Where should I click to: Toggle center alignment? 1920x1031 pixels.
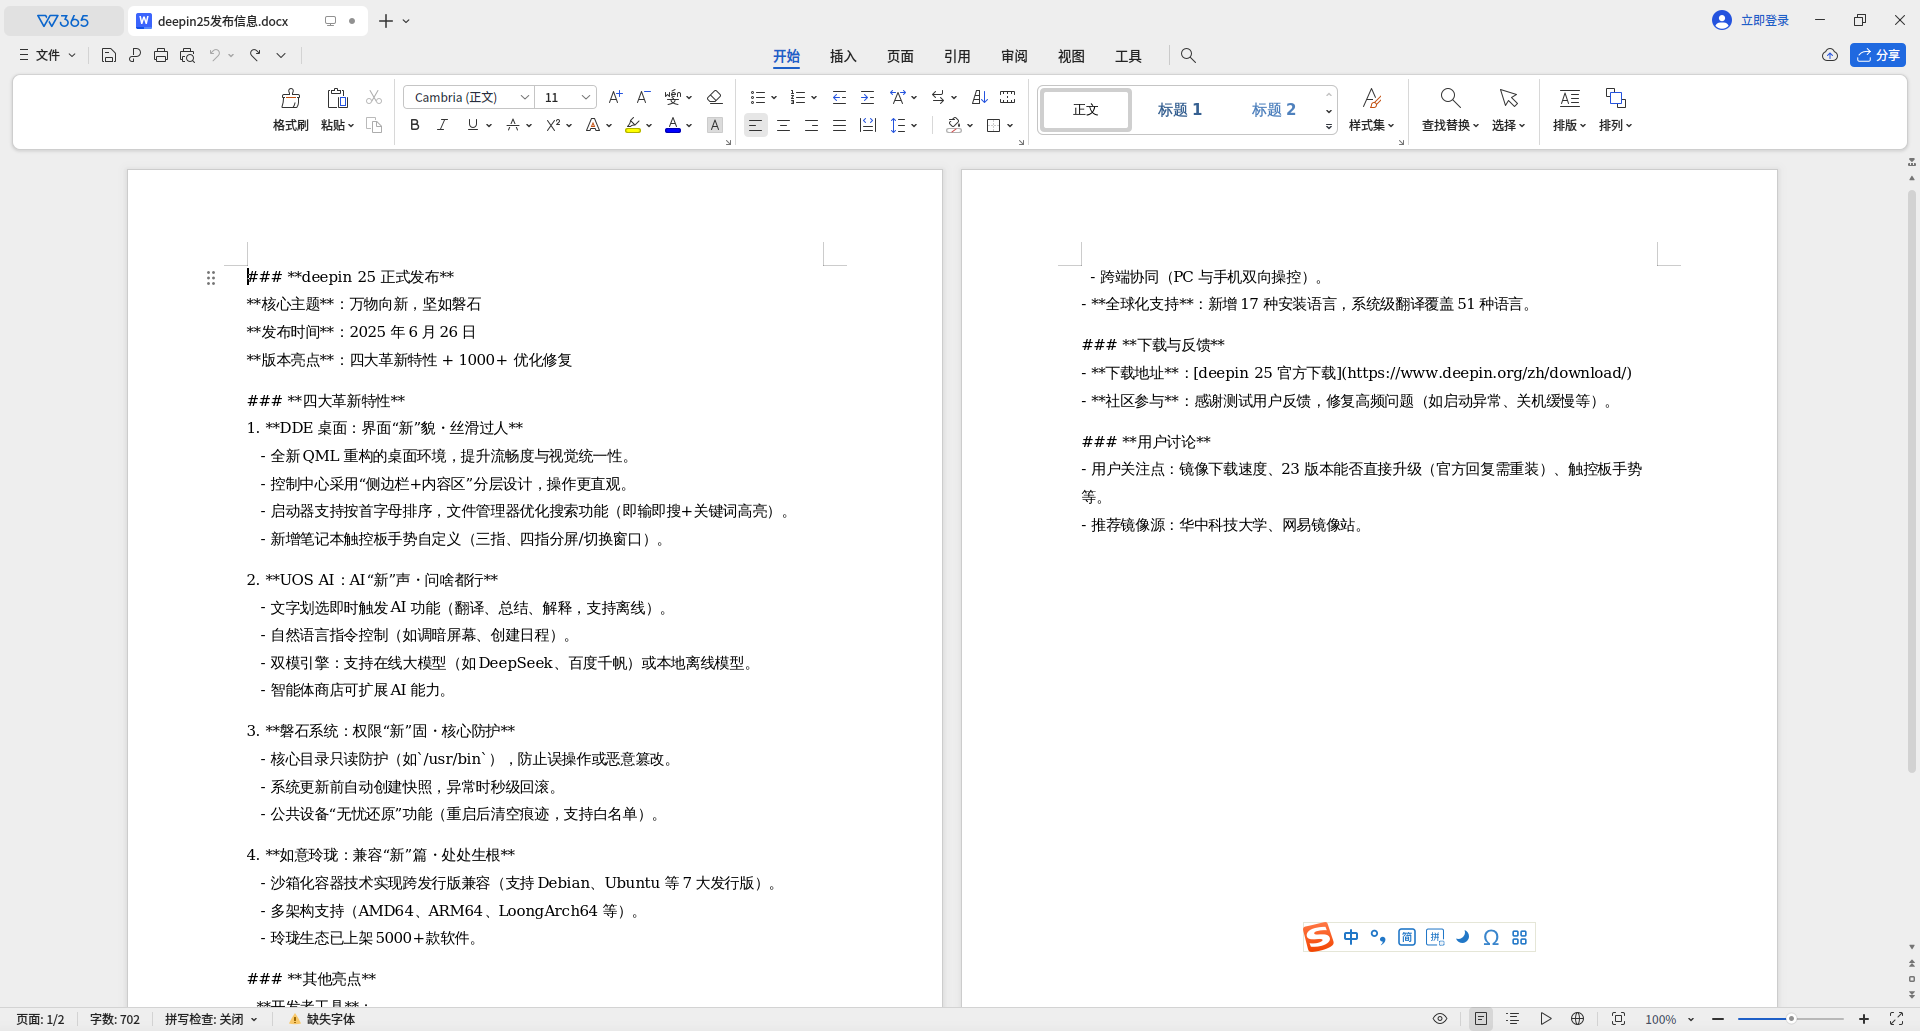(x=783, y=125)
